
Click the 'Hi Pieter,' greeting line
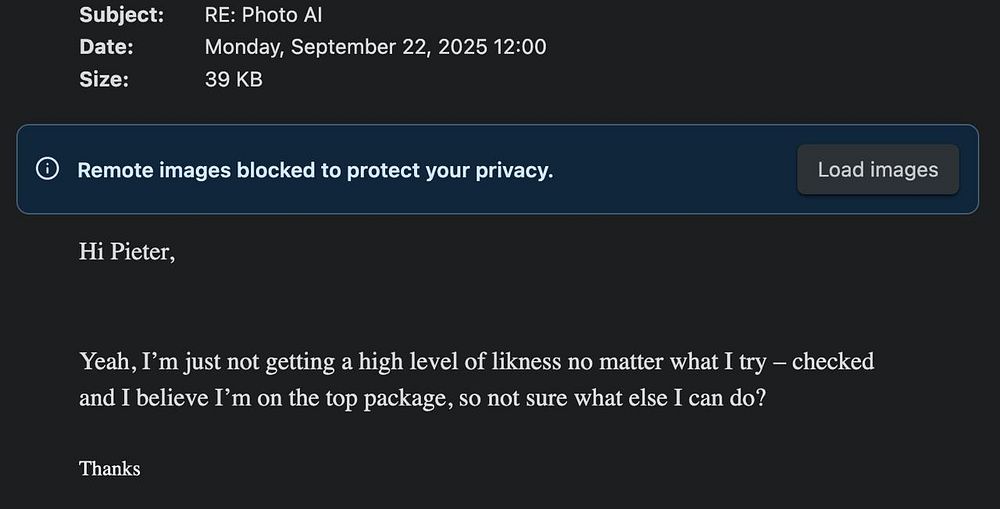coord(127,252)
